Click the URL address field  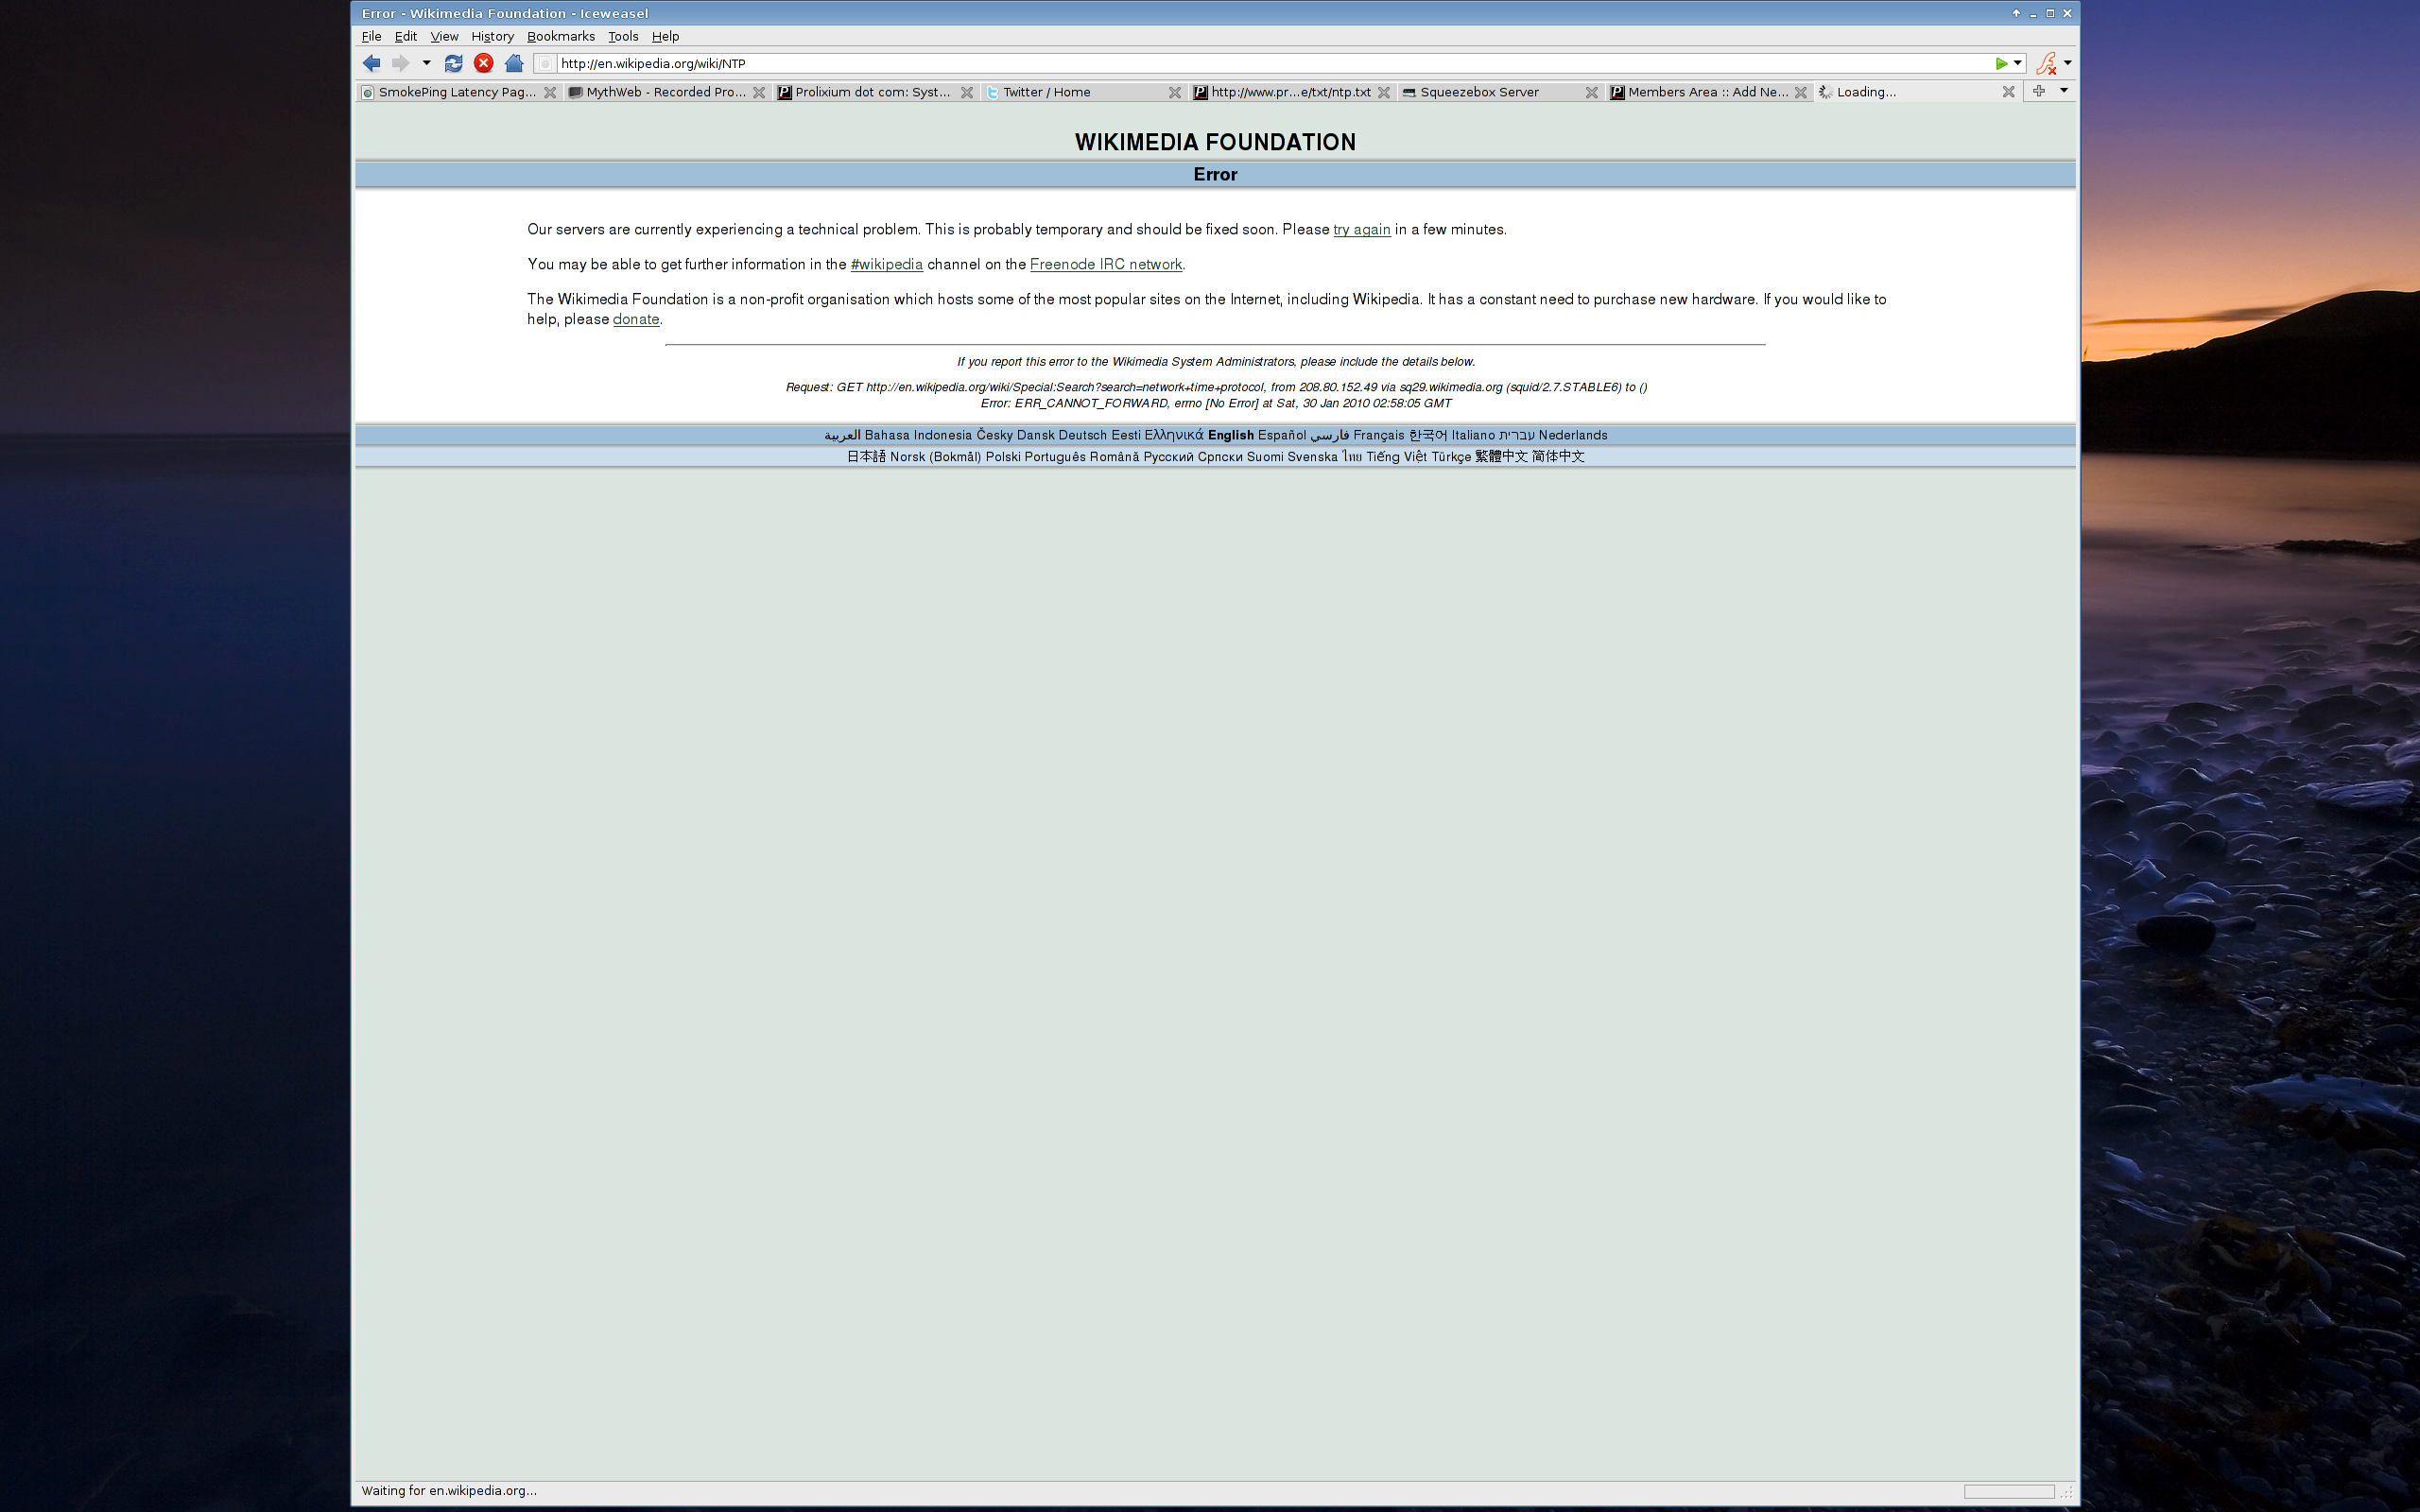[1270, 63]
